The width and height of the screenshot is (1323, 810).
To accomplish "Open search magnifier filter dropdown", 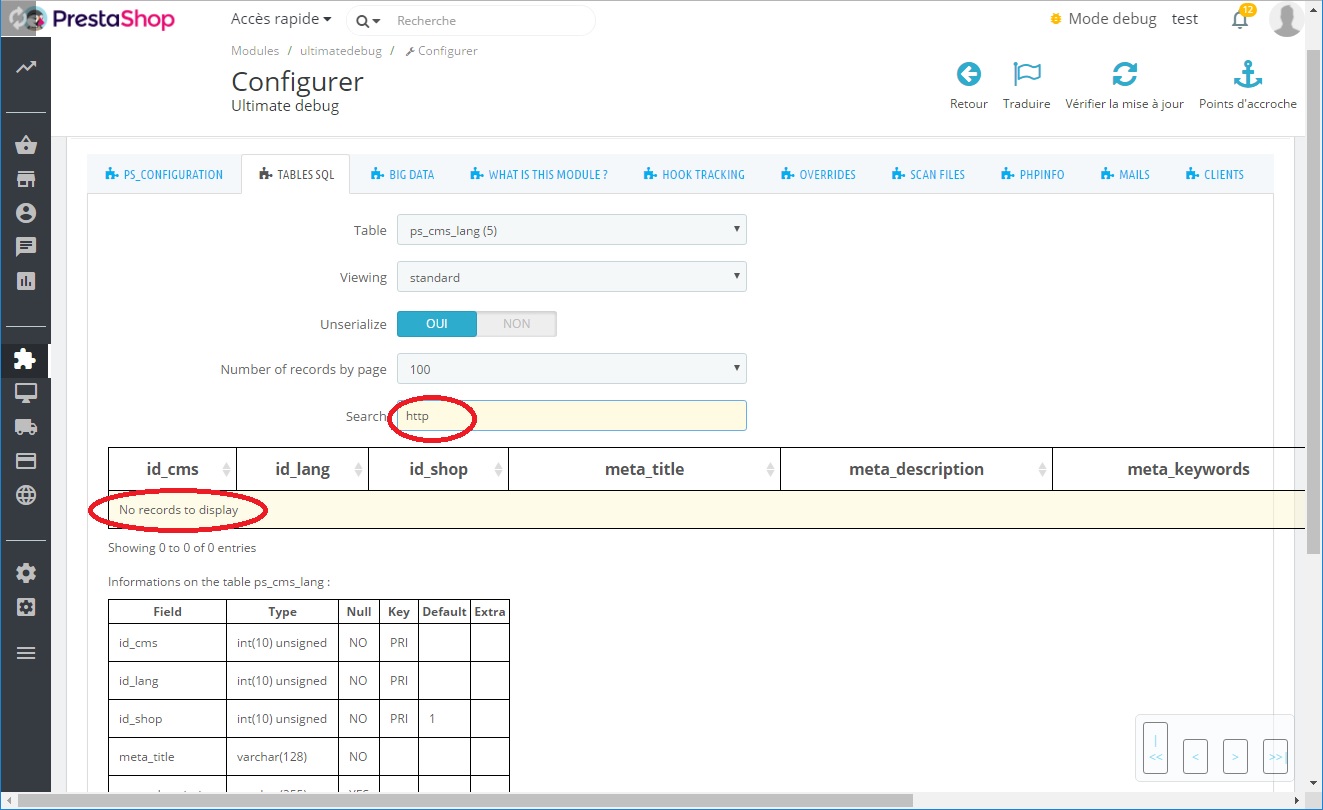I will [x=368, y=21].
